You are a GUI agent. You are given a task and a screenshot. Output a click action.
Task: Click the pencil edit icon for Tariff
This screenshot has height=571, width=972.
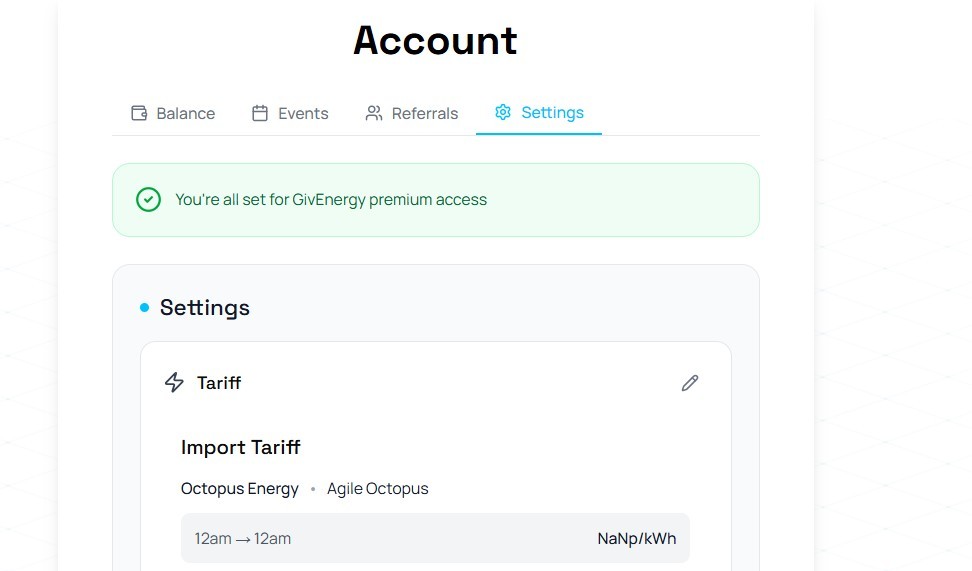(x=690, y=383)
